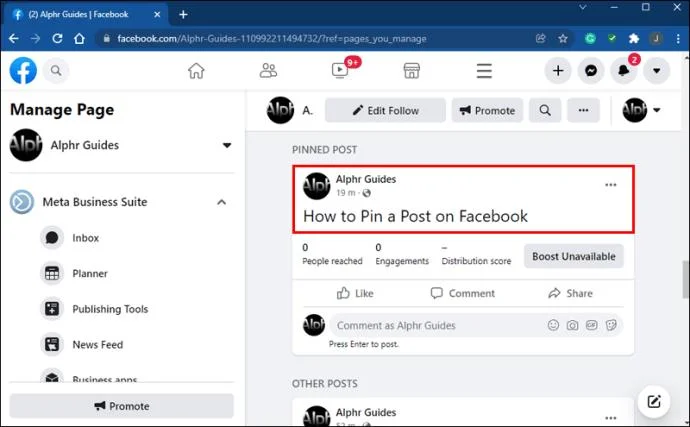
Task: Click the Comment as Alphr Guides field
Action: pos(437,325)
